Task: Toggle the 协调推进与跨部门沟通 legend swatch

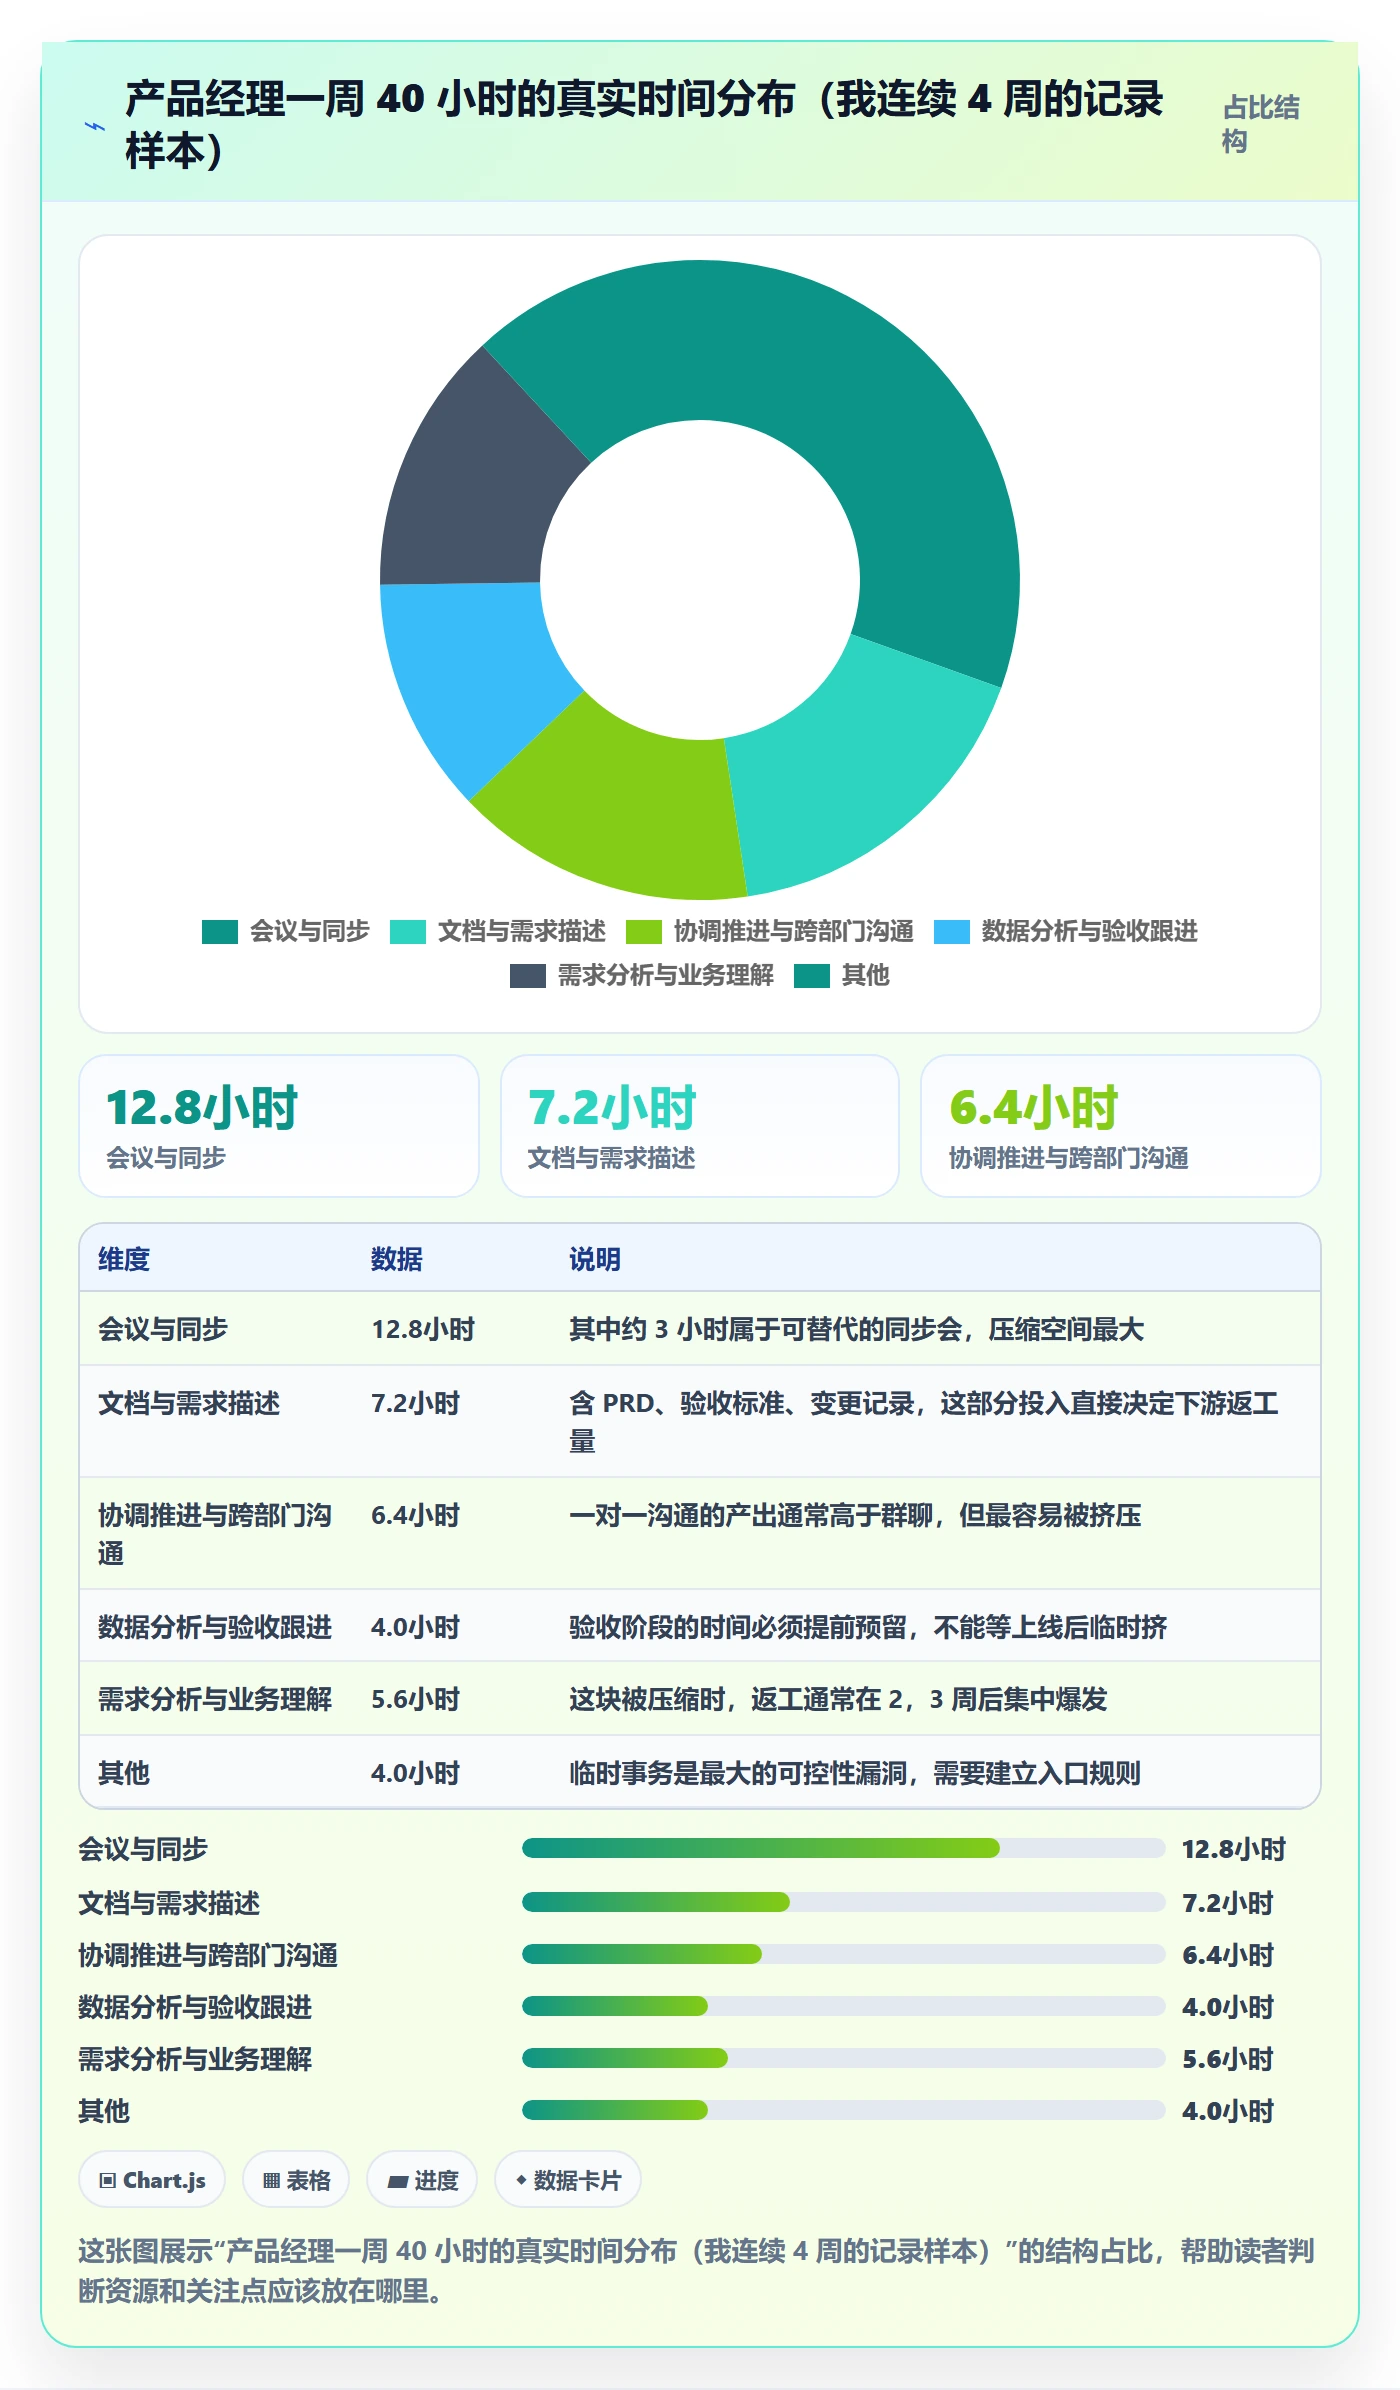Action: (644, 932)
